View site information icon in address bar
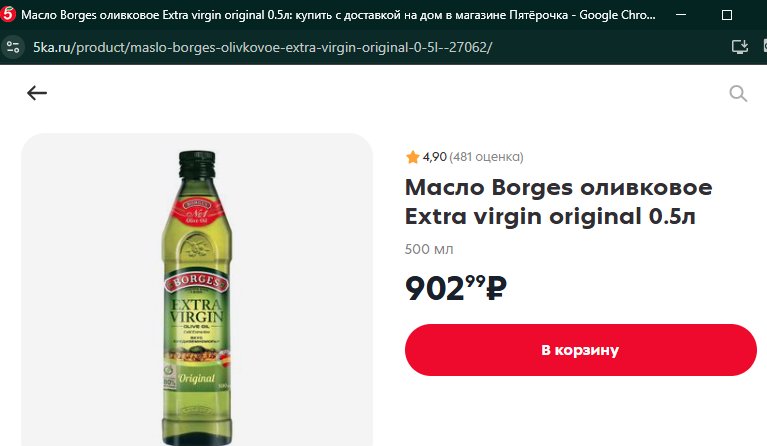This screenshot has height=446, width=767. tap(13, 47)
